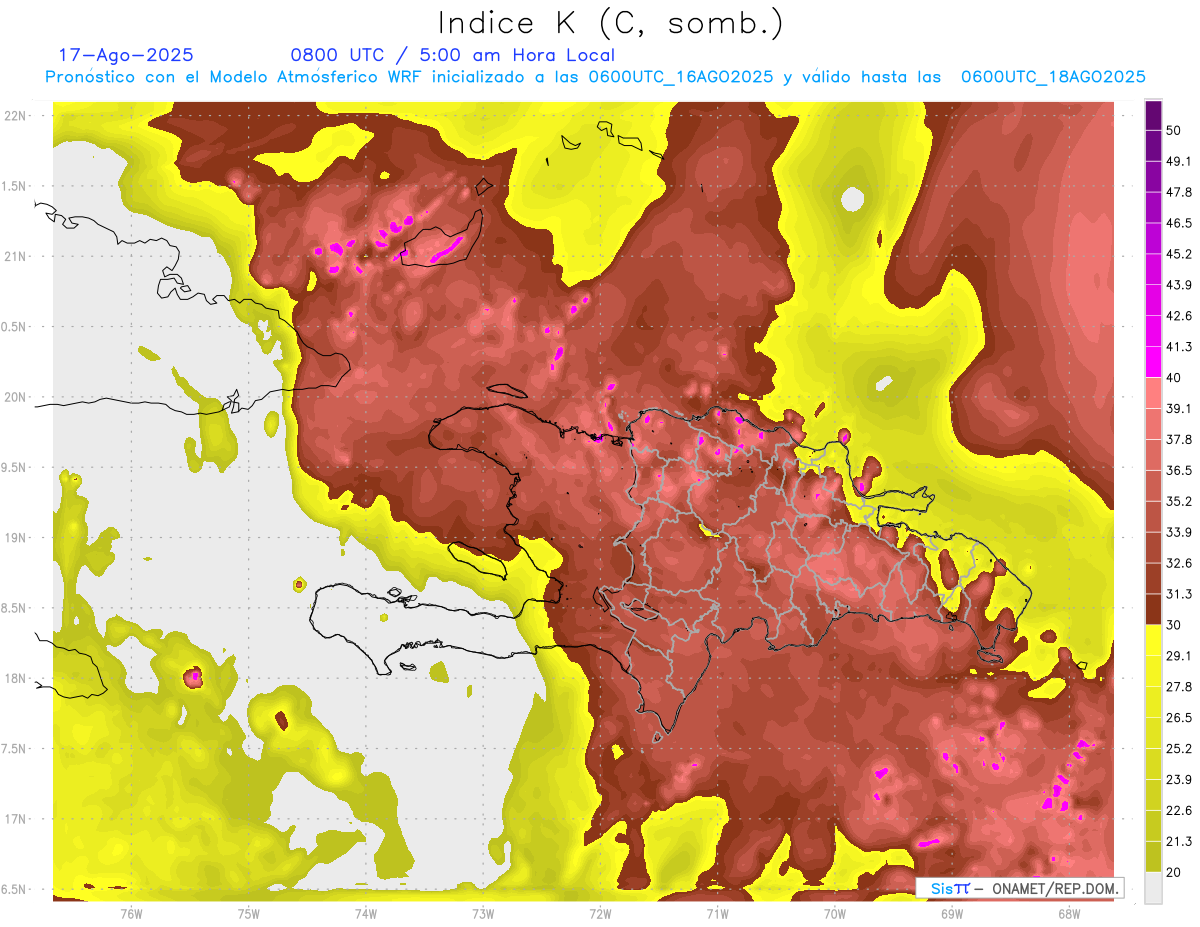Click the '25.2' colorbar value
The height and width of the screenshot is (927, 1200).
[1179, 749]
